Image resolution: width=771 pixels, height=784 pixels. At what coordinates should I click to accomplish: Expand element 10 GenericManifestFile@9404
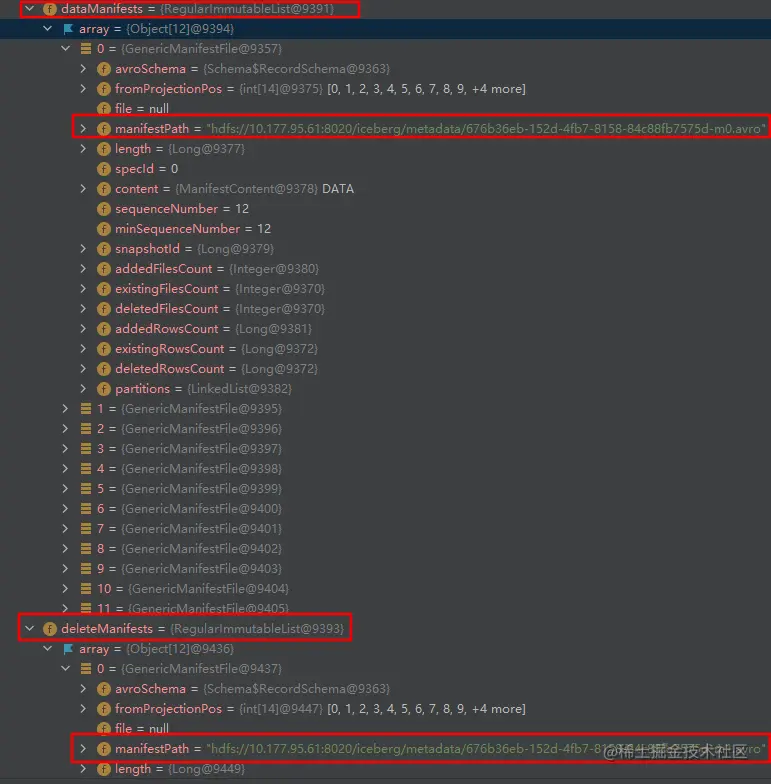[x=65, y=588]
